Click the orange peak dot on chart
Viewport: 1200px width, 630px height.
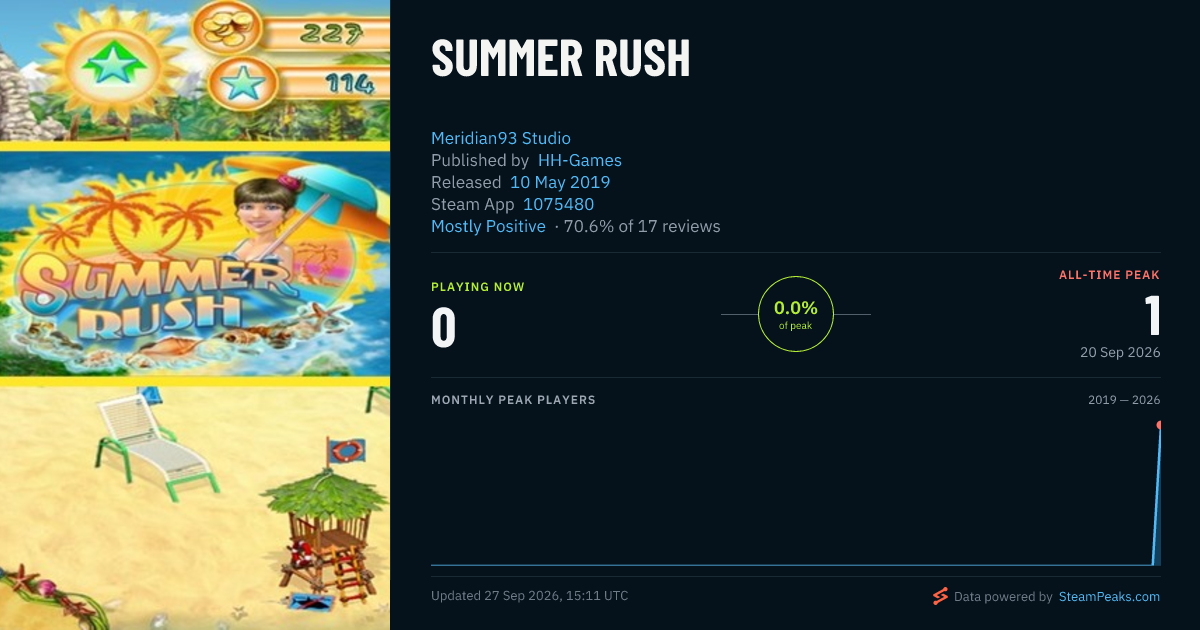(x=1159, y=425)
